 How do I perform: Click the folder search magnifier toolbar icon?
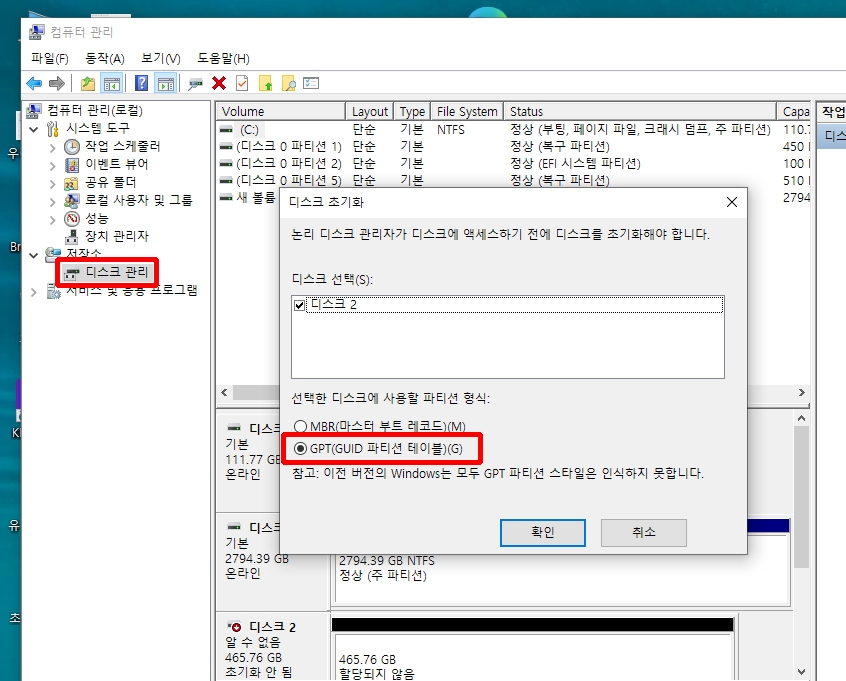[x=289, y=83]
